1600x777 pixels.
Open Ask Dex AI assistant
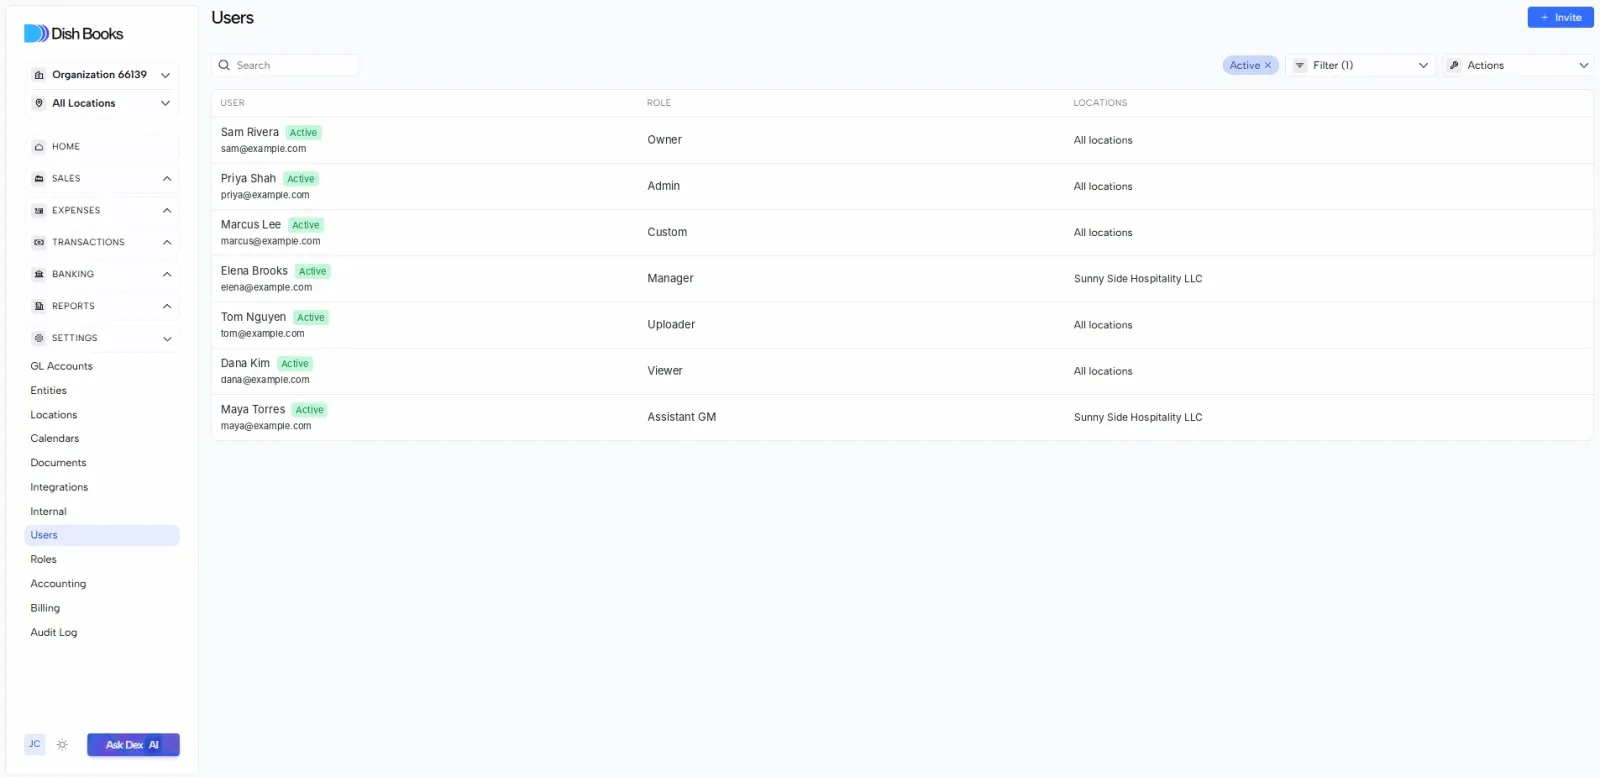(133, 745)
